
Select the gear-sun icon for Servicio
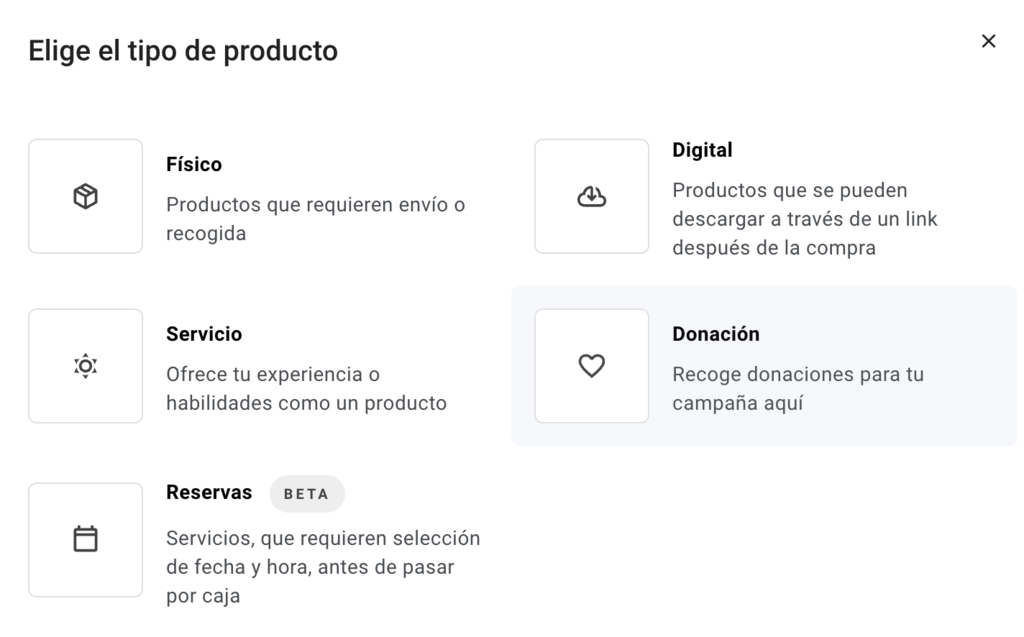[x=85, y=365]
